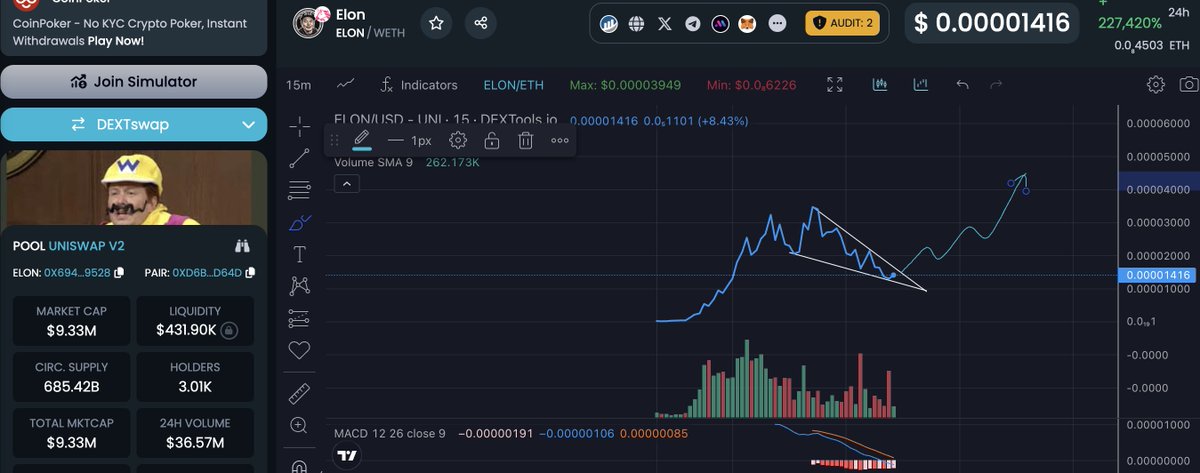Click the CIRC. SUPPLY 685.42B card
Screen dimensions: 1200x473
tap(71, 376)
